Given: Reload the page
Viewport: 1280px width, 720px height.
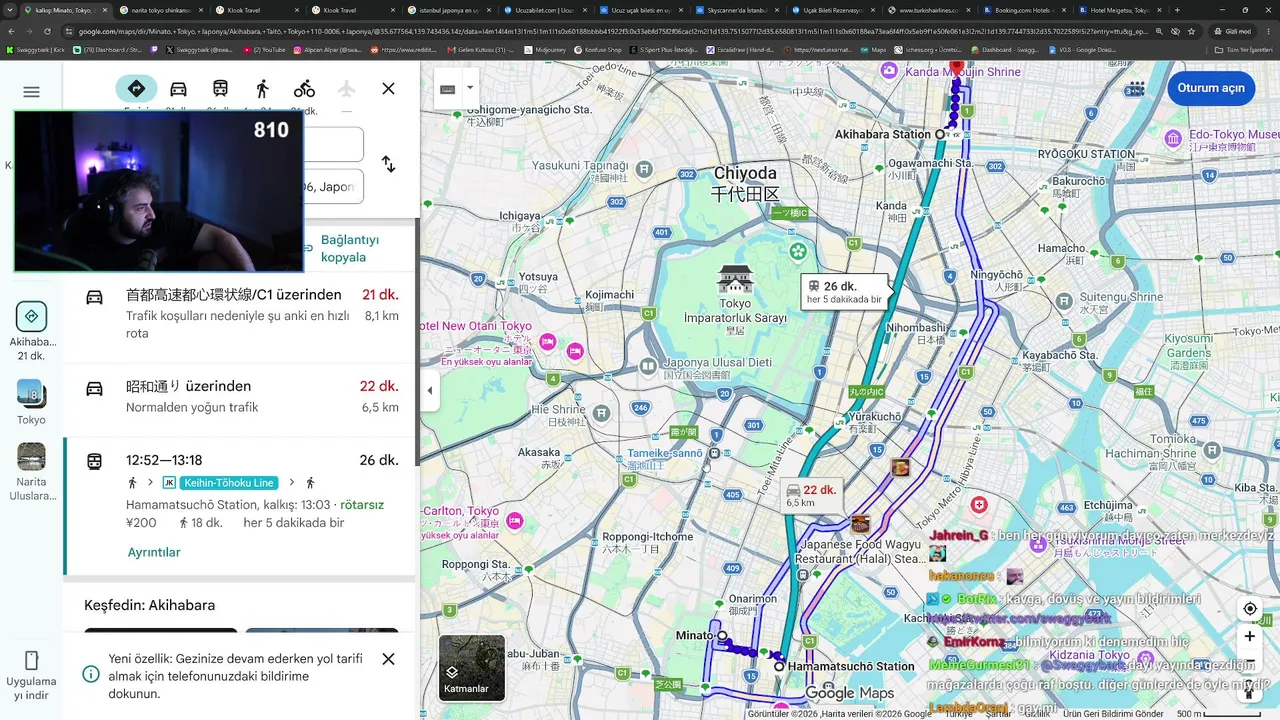Looking at the screenshot, I should 46,31.
